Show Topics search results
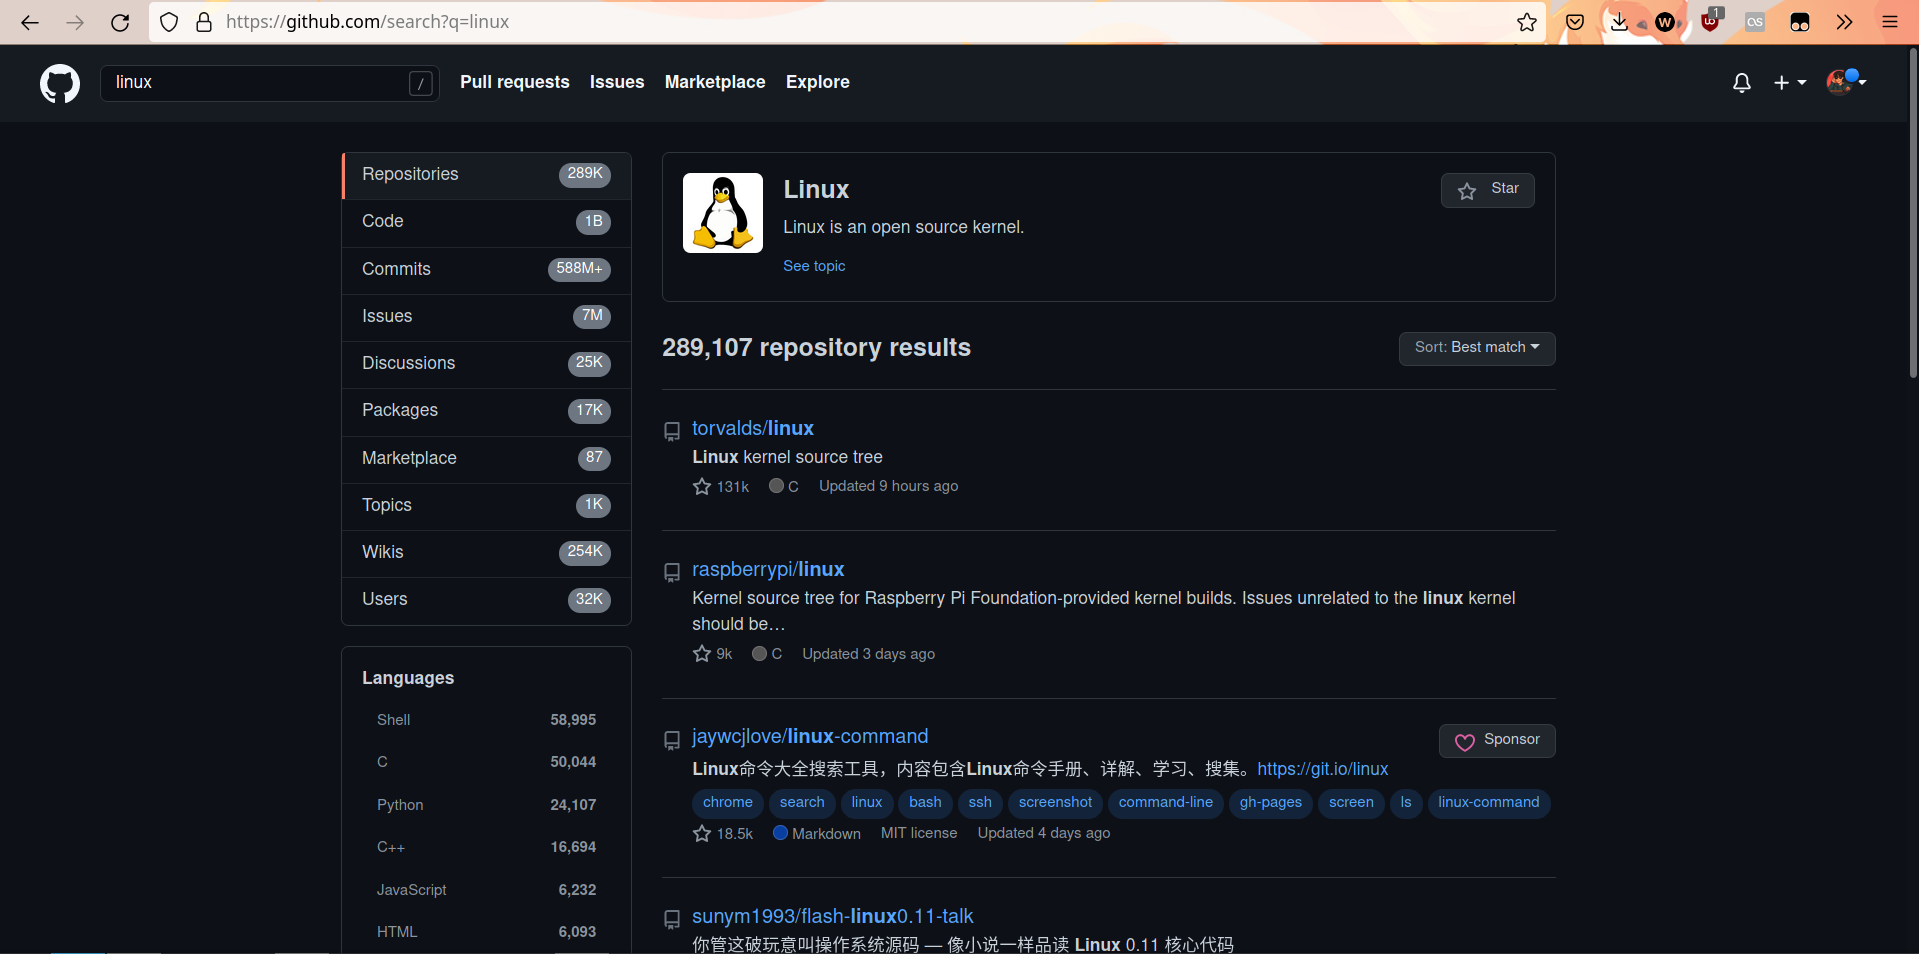 [x=487, y=506]
